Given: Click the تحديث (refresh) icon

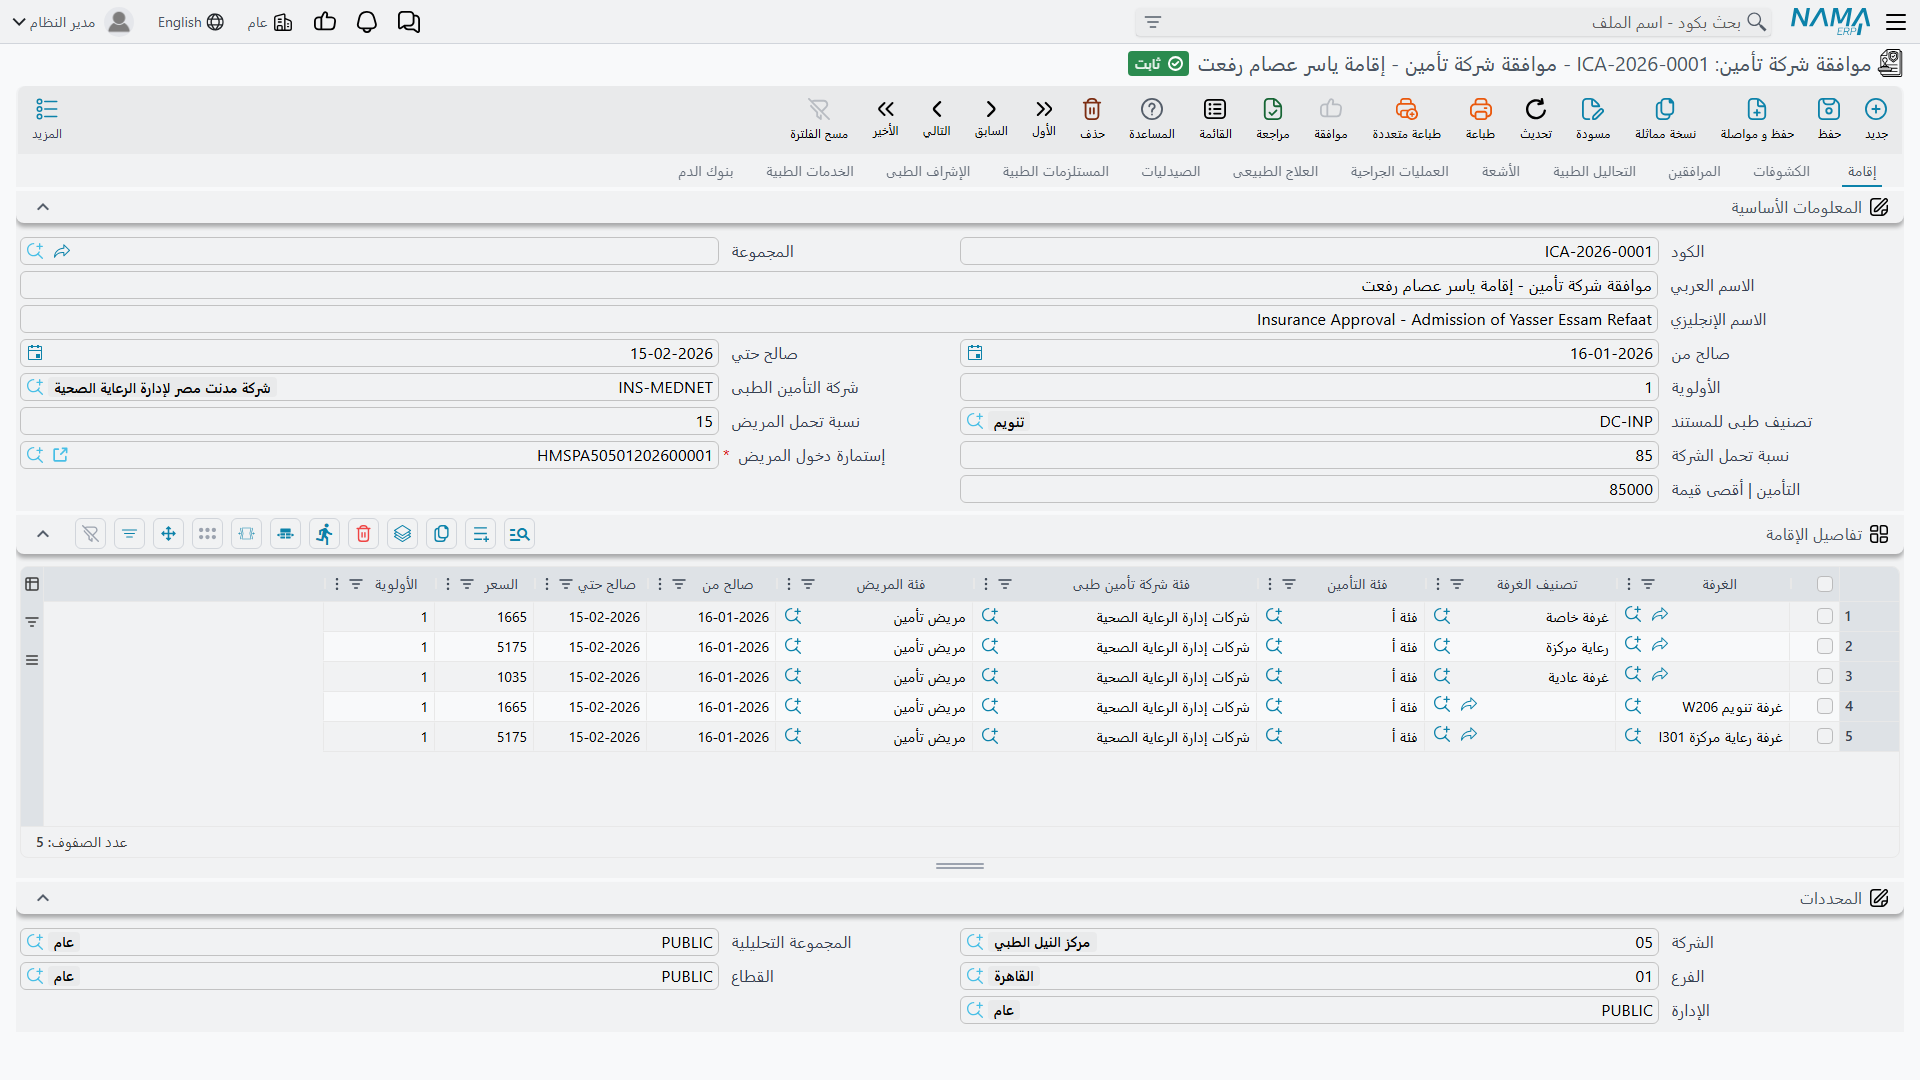Looking at the screenshot, I should pos(1536,109).
